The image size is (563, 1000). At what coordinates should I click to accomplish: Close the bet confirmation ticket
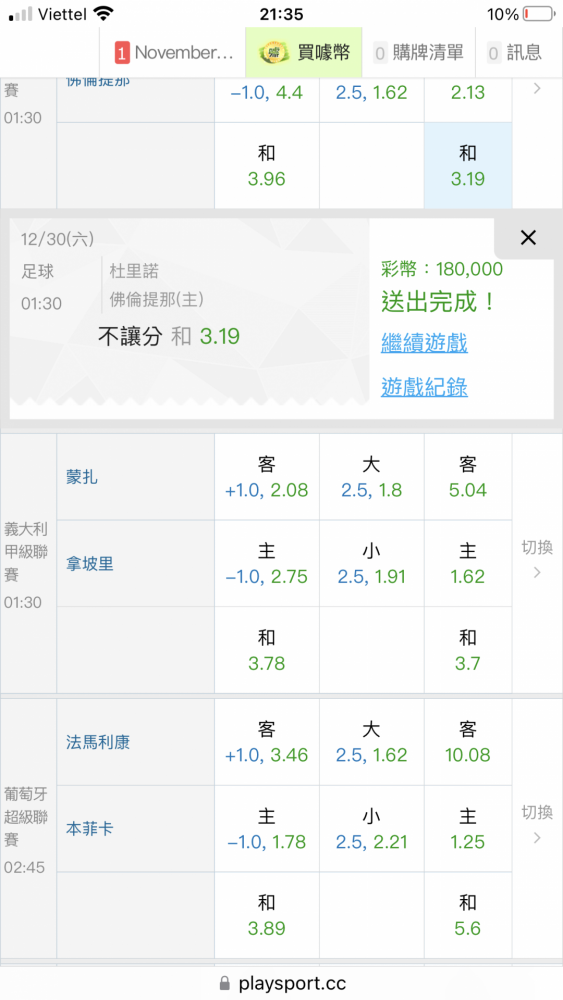[528, 238]
